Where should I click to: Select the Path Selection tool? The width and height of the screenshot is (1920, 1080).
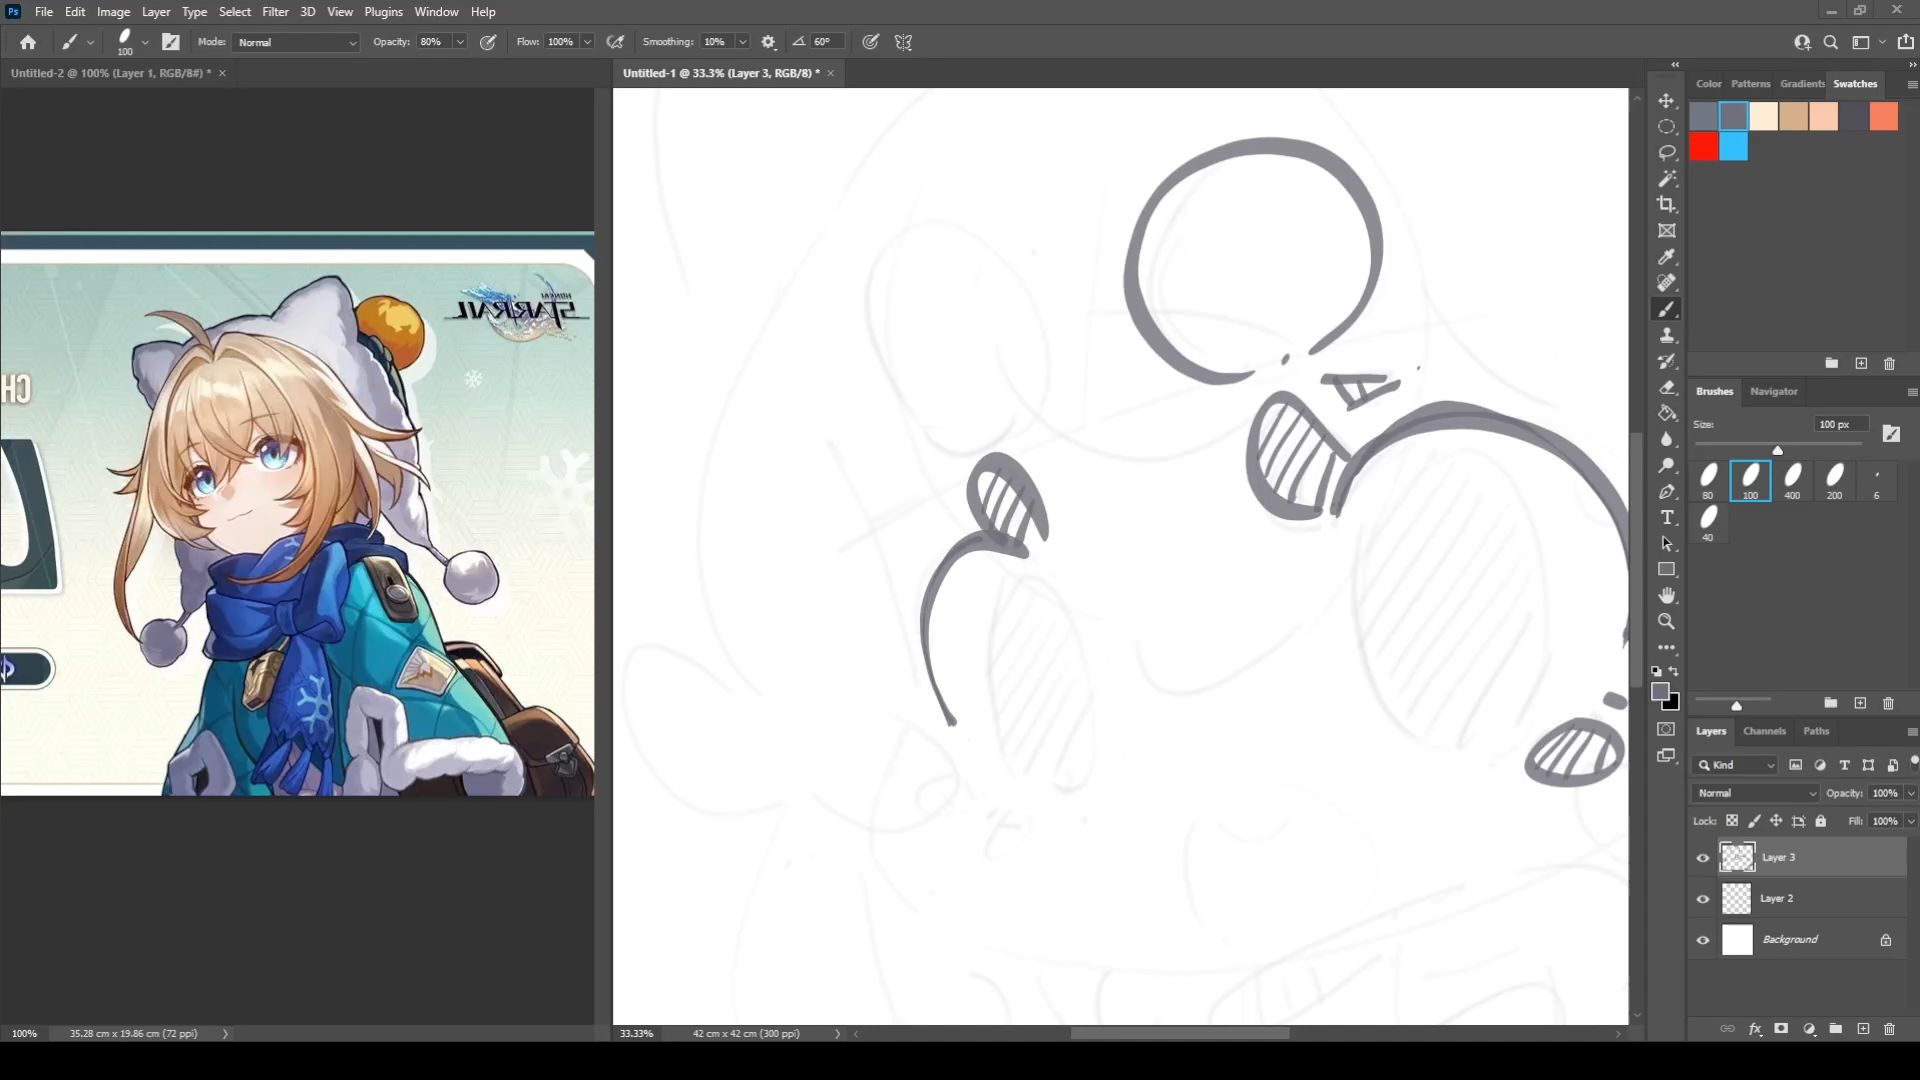(x=1666, y=543)
